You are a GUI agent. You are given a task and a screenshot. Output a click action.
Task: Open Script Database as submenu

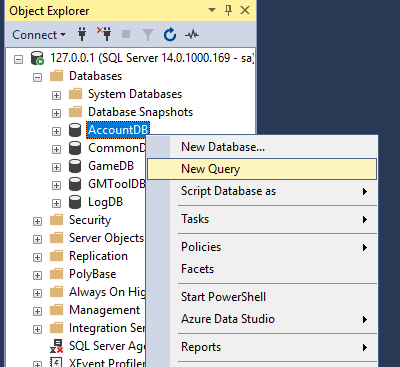tap(262, 191)
